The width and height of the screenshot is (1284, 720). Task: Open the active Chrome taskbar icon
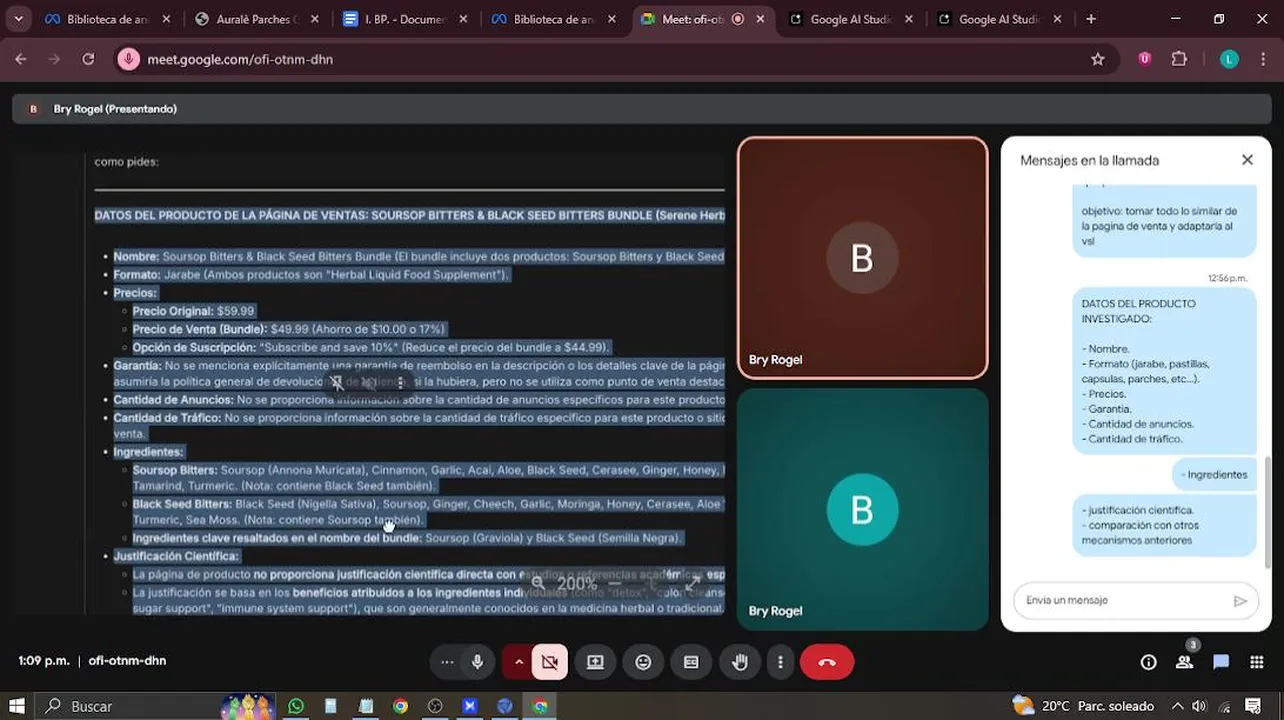(x=540, y=706)
